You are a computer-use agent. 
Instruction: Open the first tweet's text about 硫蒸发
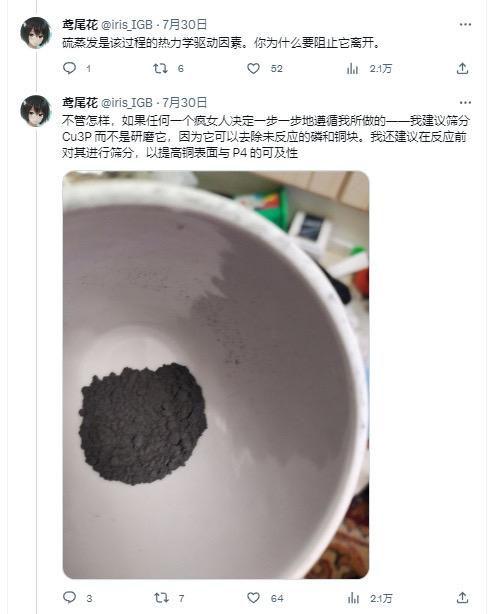point(221,43)
